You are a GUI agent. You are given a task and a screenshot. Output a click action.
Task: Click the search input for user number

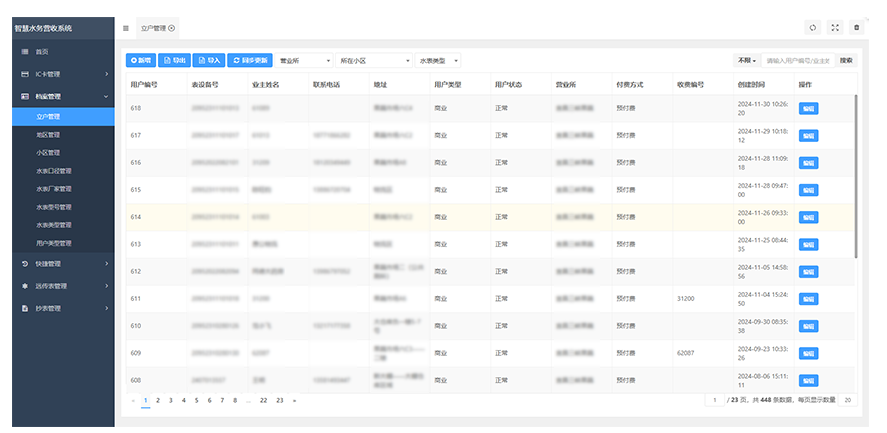coord(798,61)
